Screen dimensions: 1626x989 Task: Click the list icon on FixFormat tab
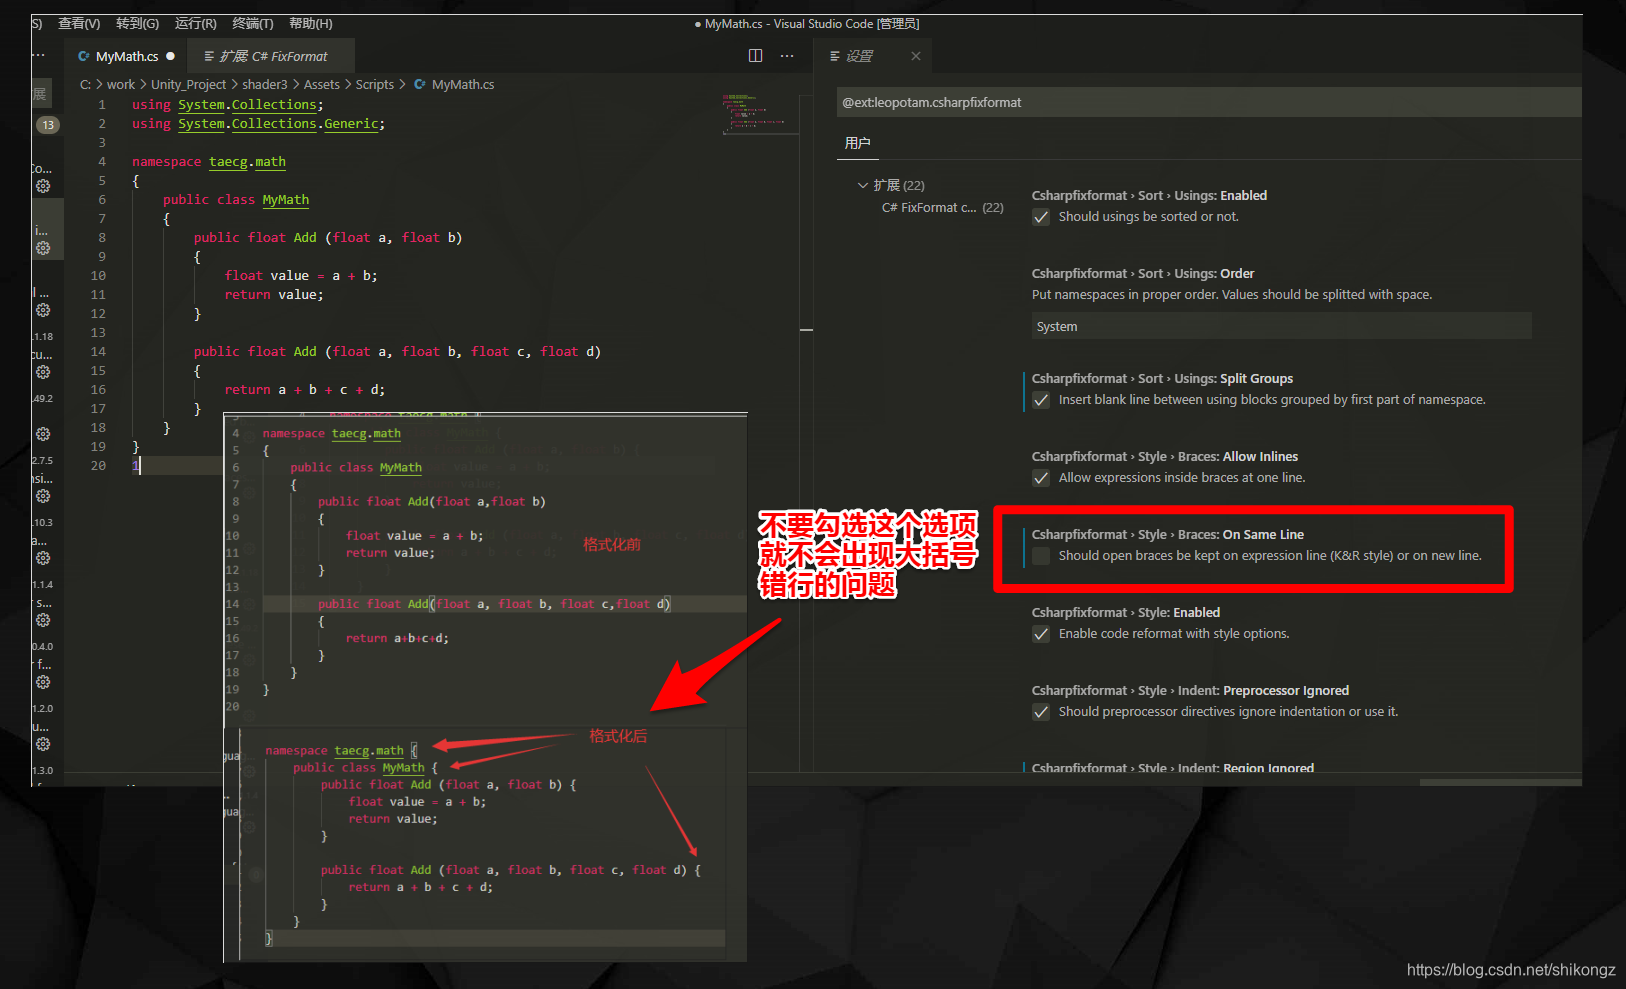tap(209, 56)
